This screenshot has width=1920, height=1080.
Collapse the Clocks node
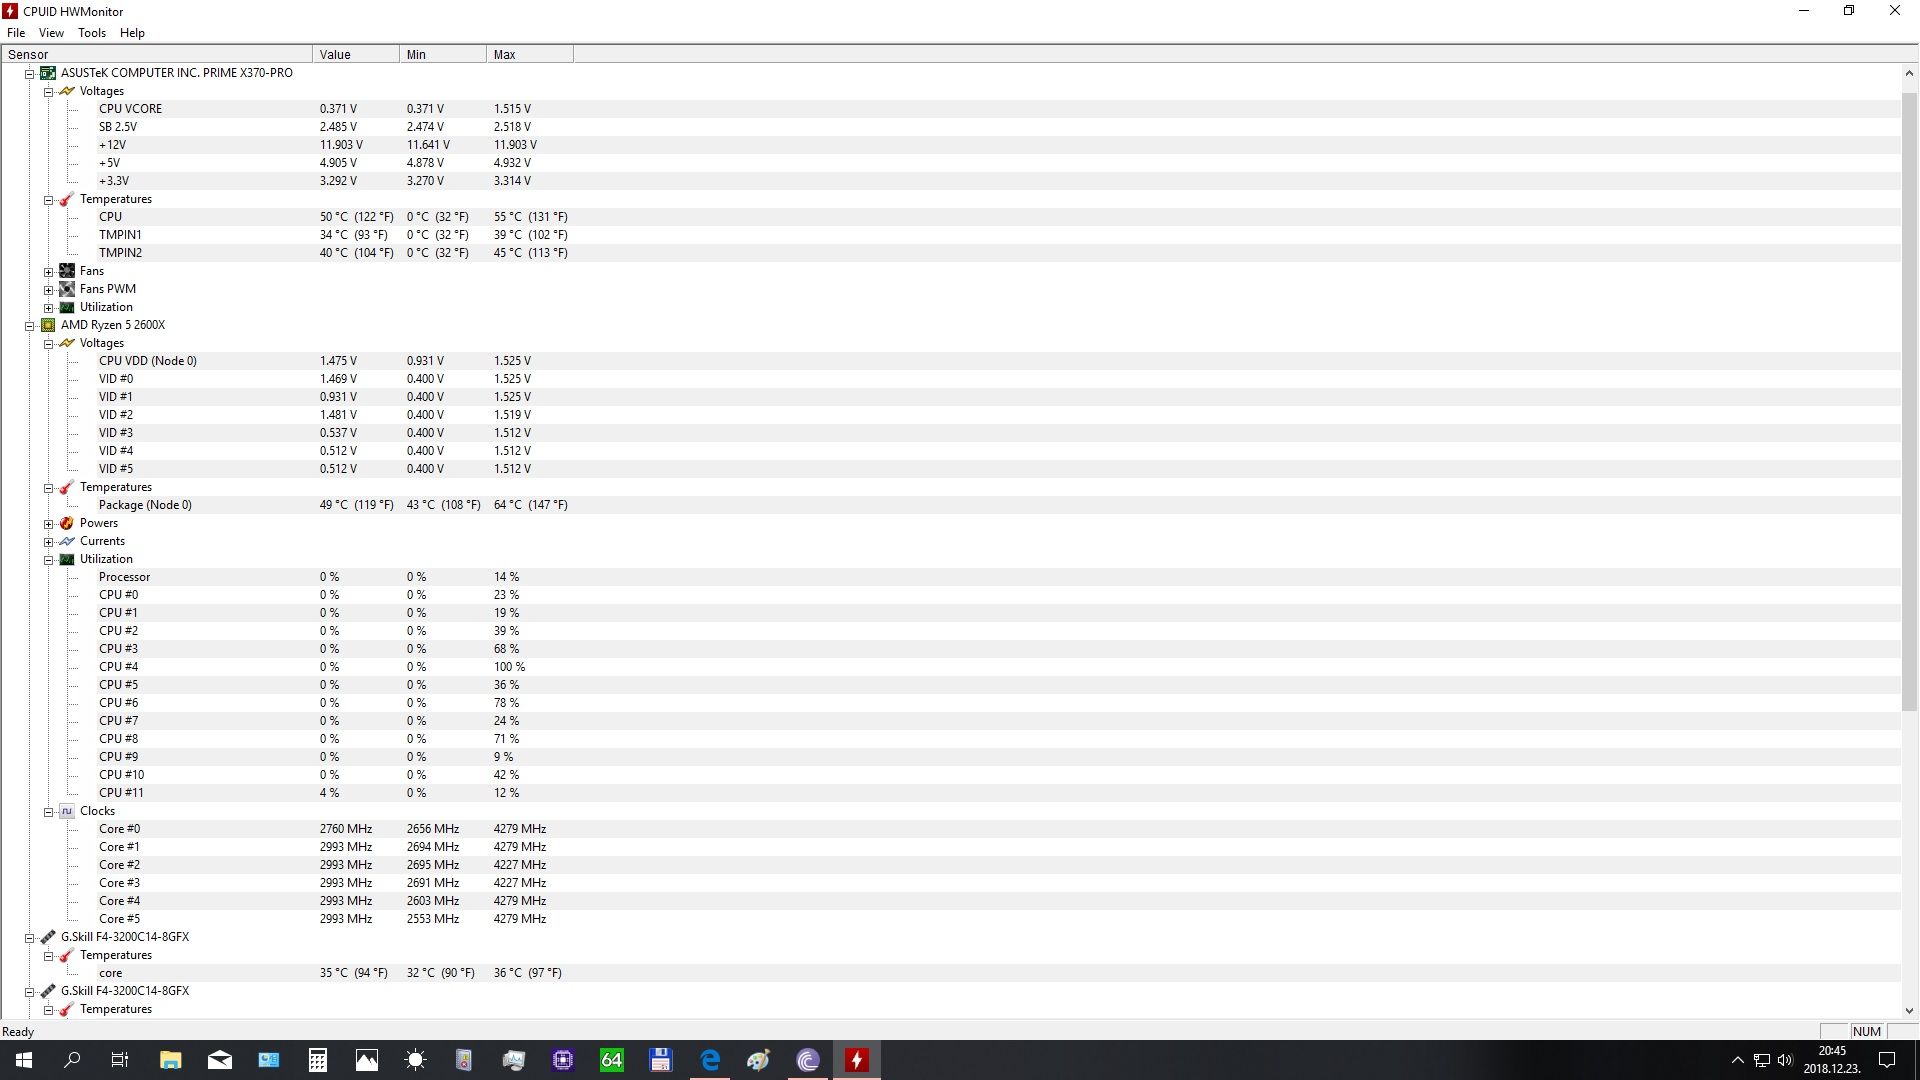pyautogui.click(x=48, y=812)
